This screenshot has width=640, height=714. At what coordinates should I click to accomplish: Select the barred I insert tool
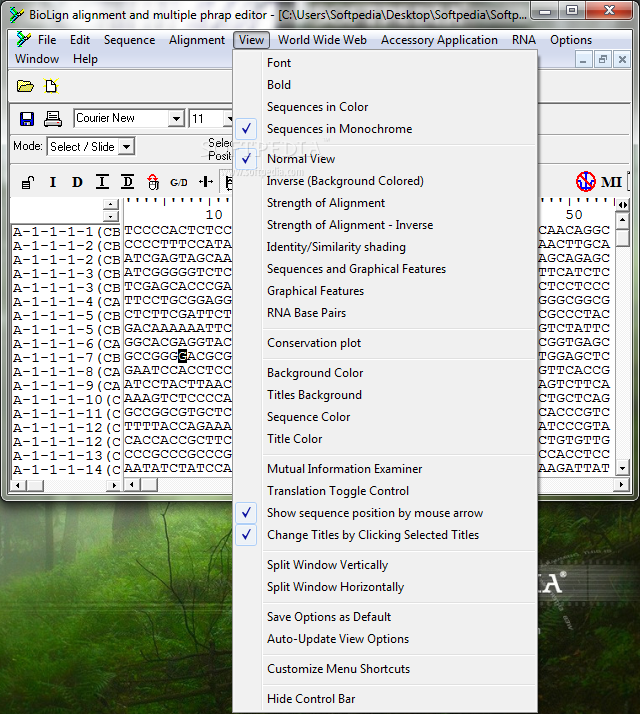102,182
